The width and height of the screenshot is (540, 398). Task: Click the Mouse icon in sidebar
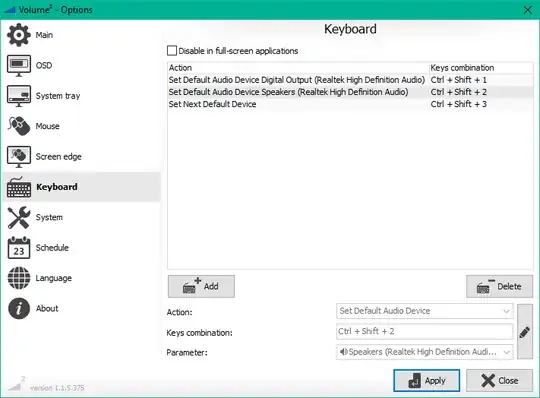pos(19,126)
